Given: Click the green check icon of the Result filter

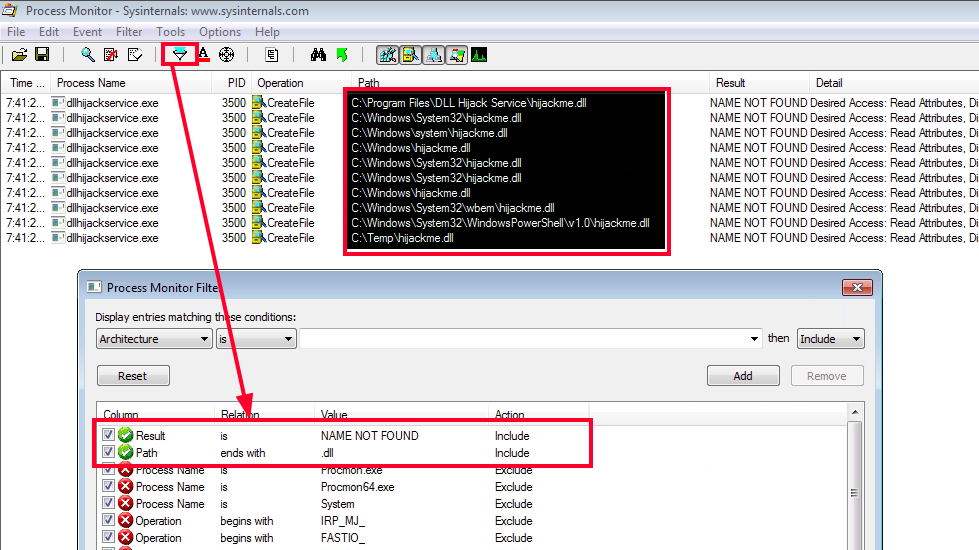Looking at the screenshot, I should [125, 435].
